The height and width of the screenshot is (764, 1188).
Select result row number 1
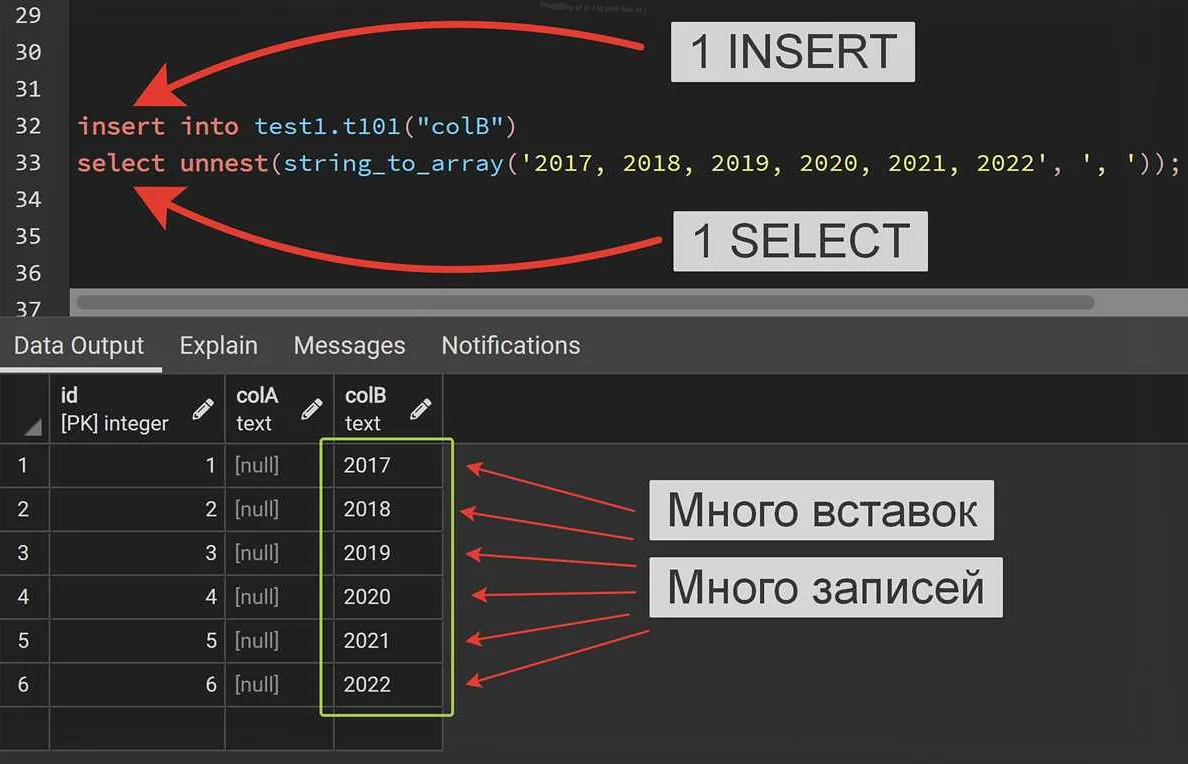click(x=24, y=465)
